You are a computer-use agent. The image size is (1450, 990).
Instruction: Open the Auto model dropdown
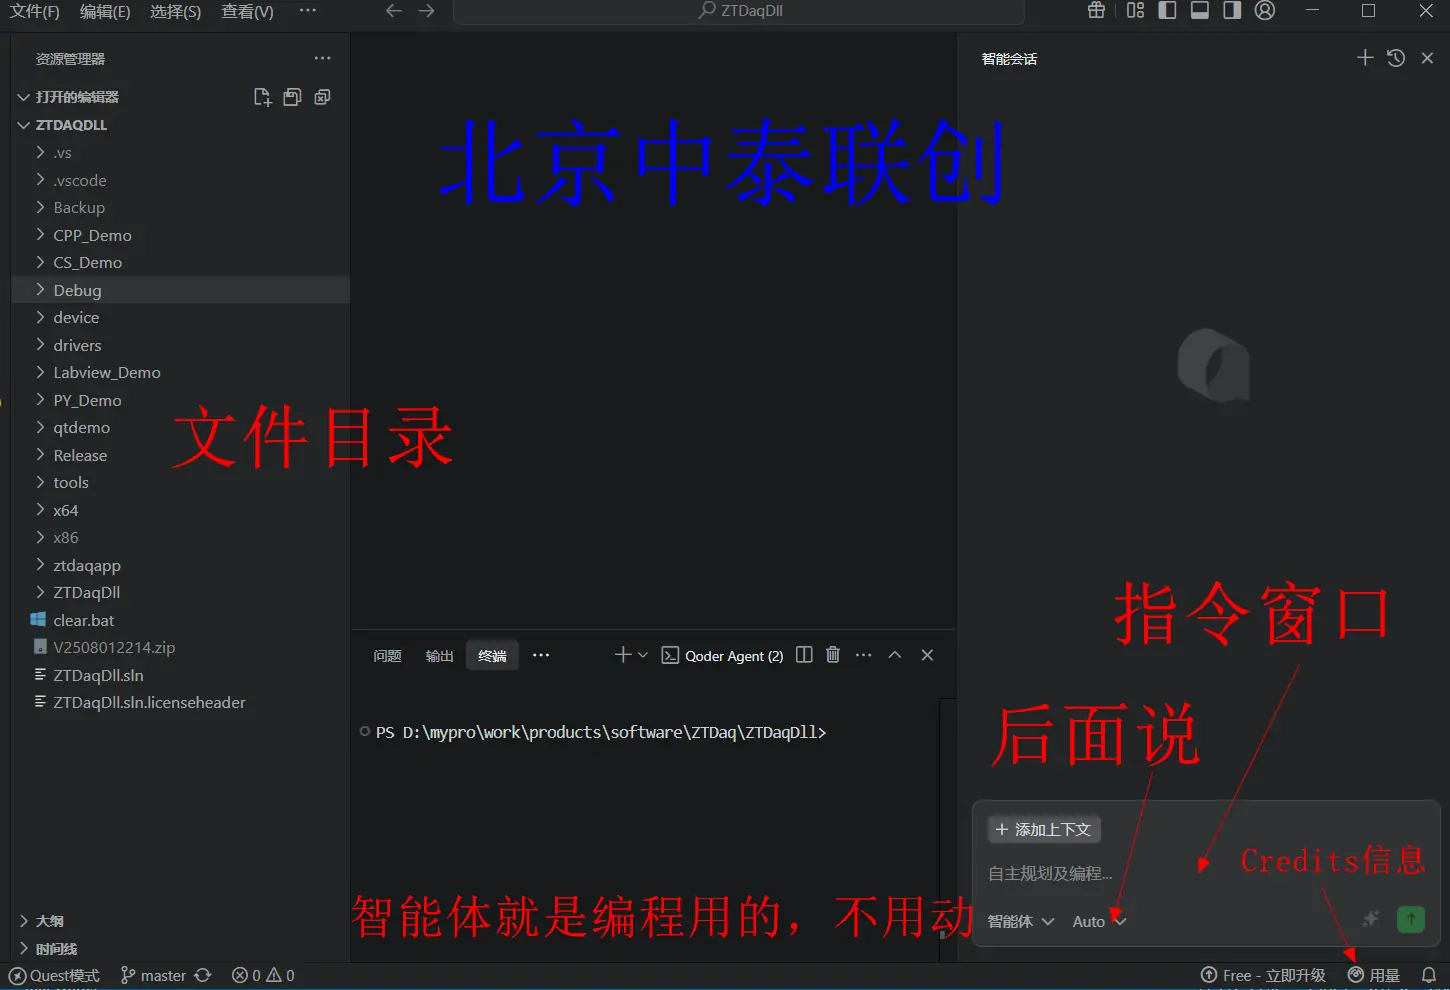(x=1097, y=921)
